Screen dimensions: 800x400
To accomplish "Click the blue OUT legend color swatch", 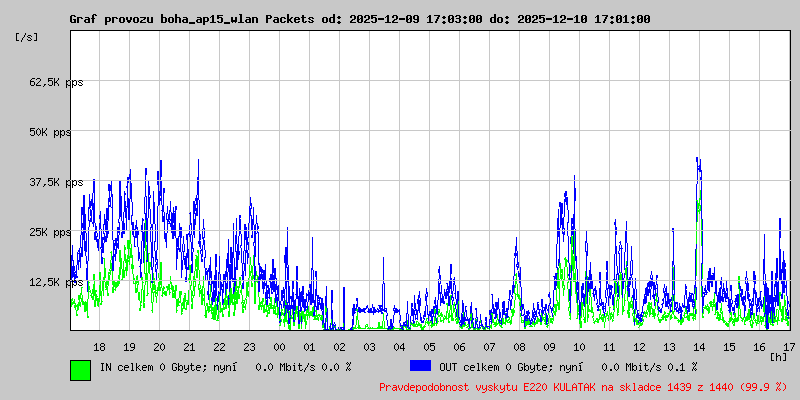I will tap(420, 366).
